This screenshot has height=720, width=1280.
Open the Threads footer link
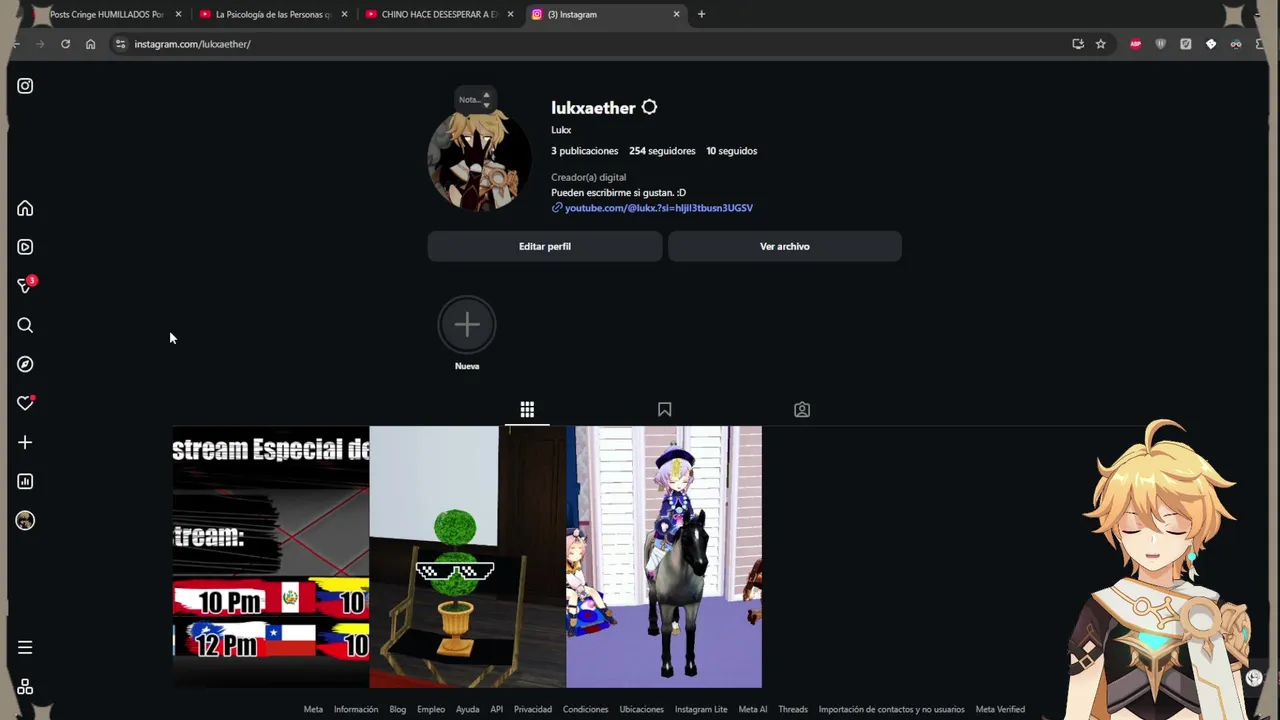point(793,709)
